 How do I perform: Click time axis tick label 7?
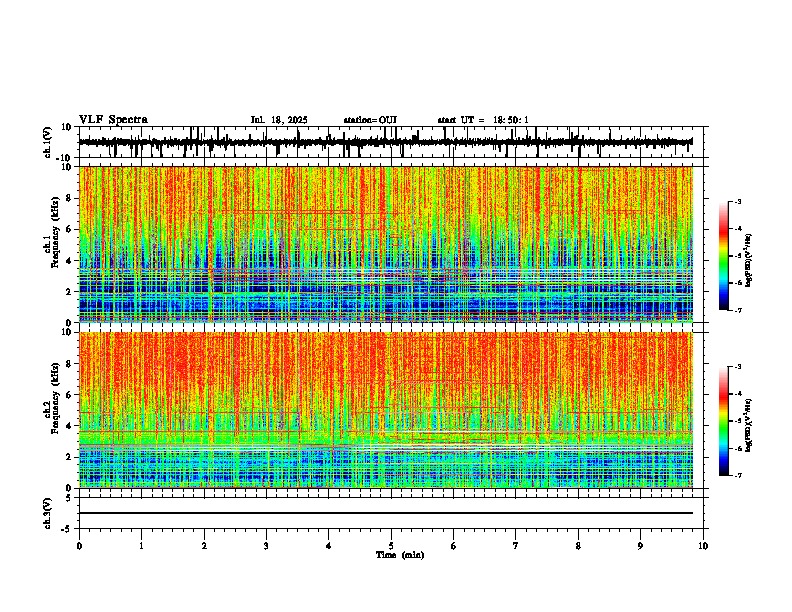[x=516, y=546]
